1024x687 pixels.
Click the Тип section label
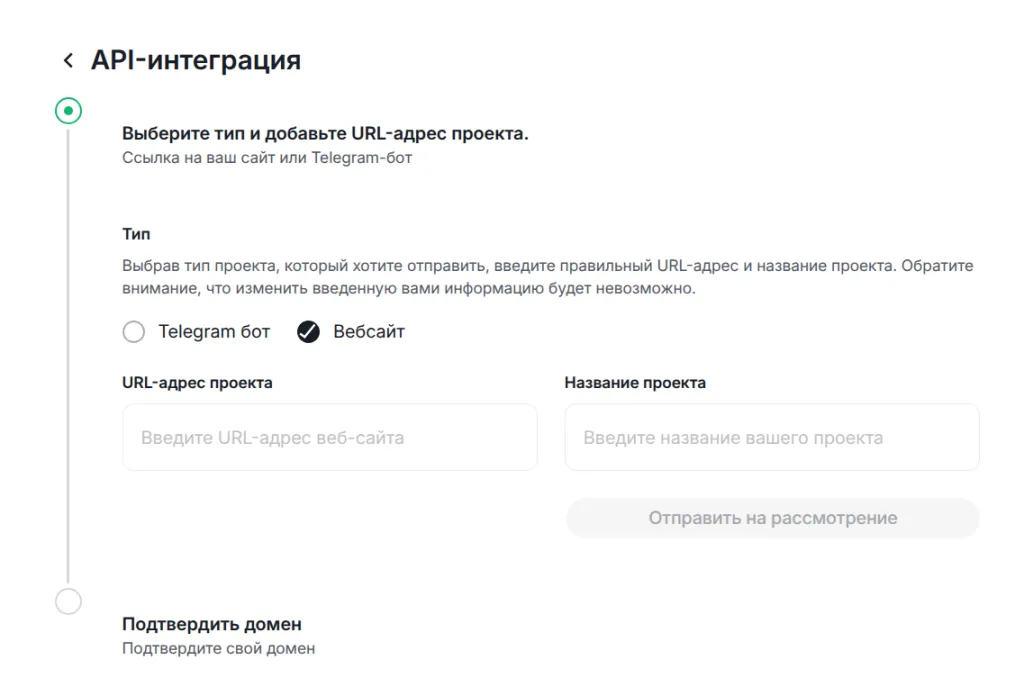(136, 234)
